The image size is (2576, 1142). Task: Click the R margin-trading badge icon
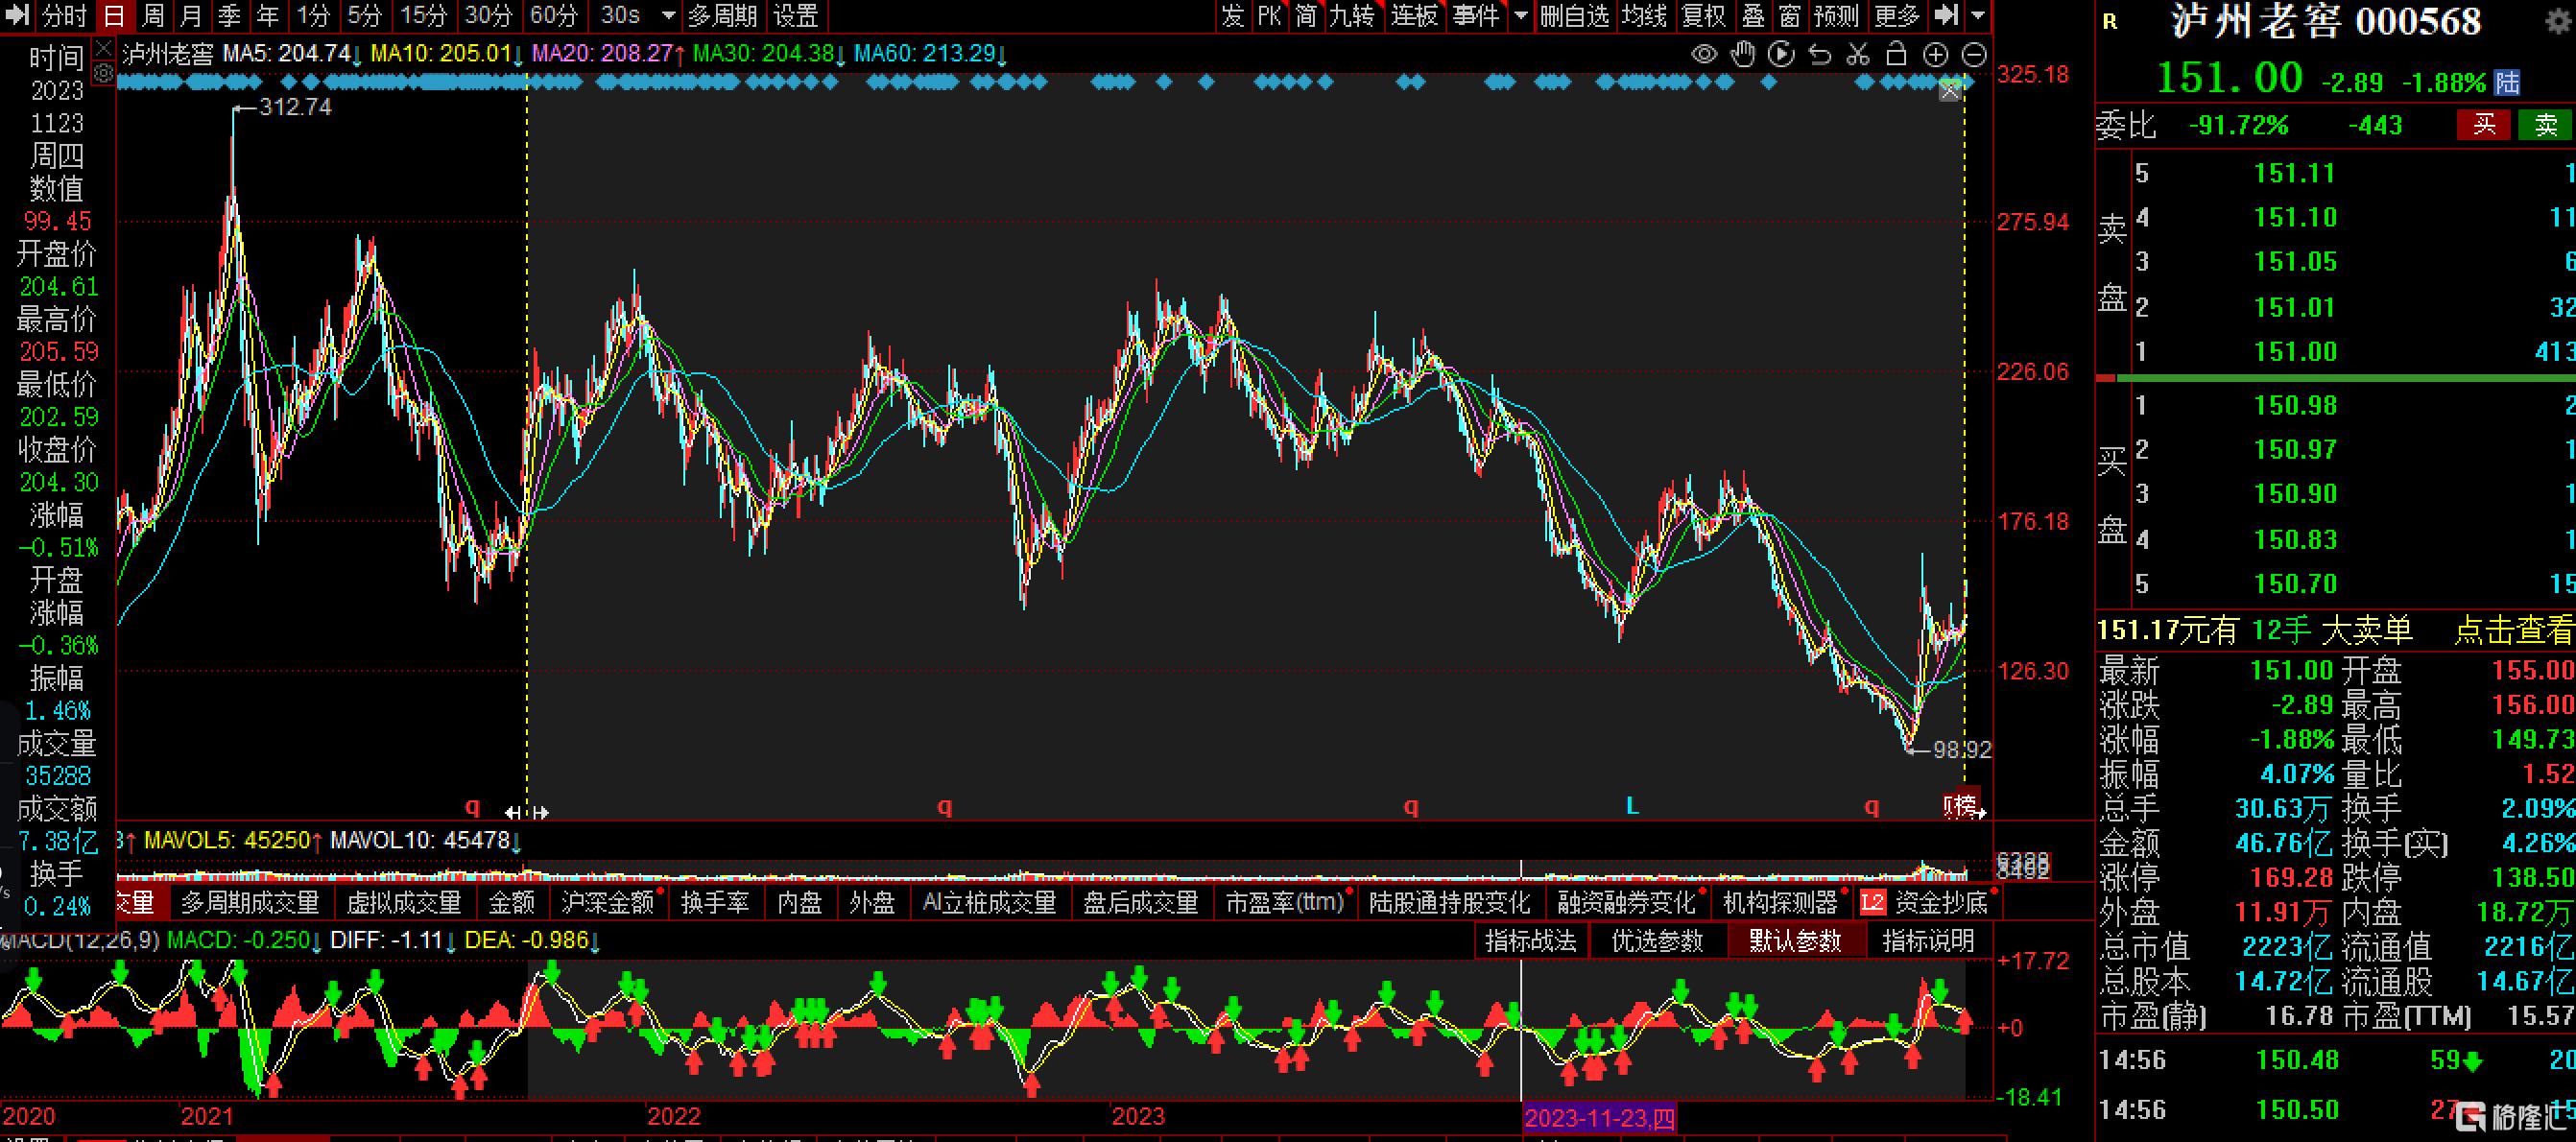coord(2110,22)
